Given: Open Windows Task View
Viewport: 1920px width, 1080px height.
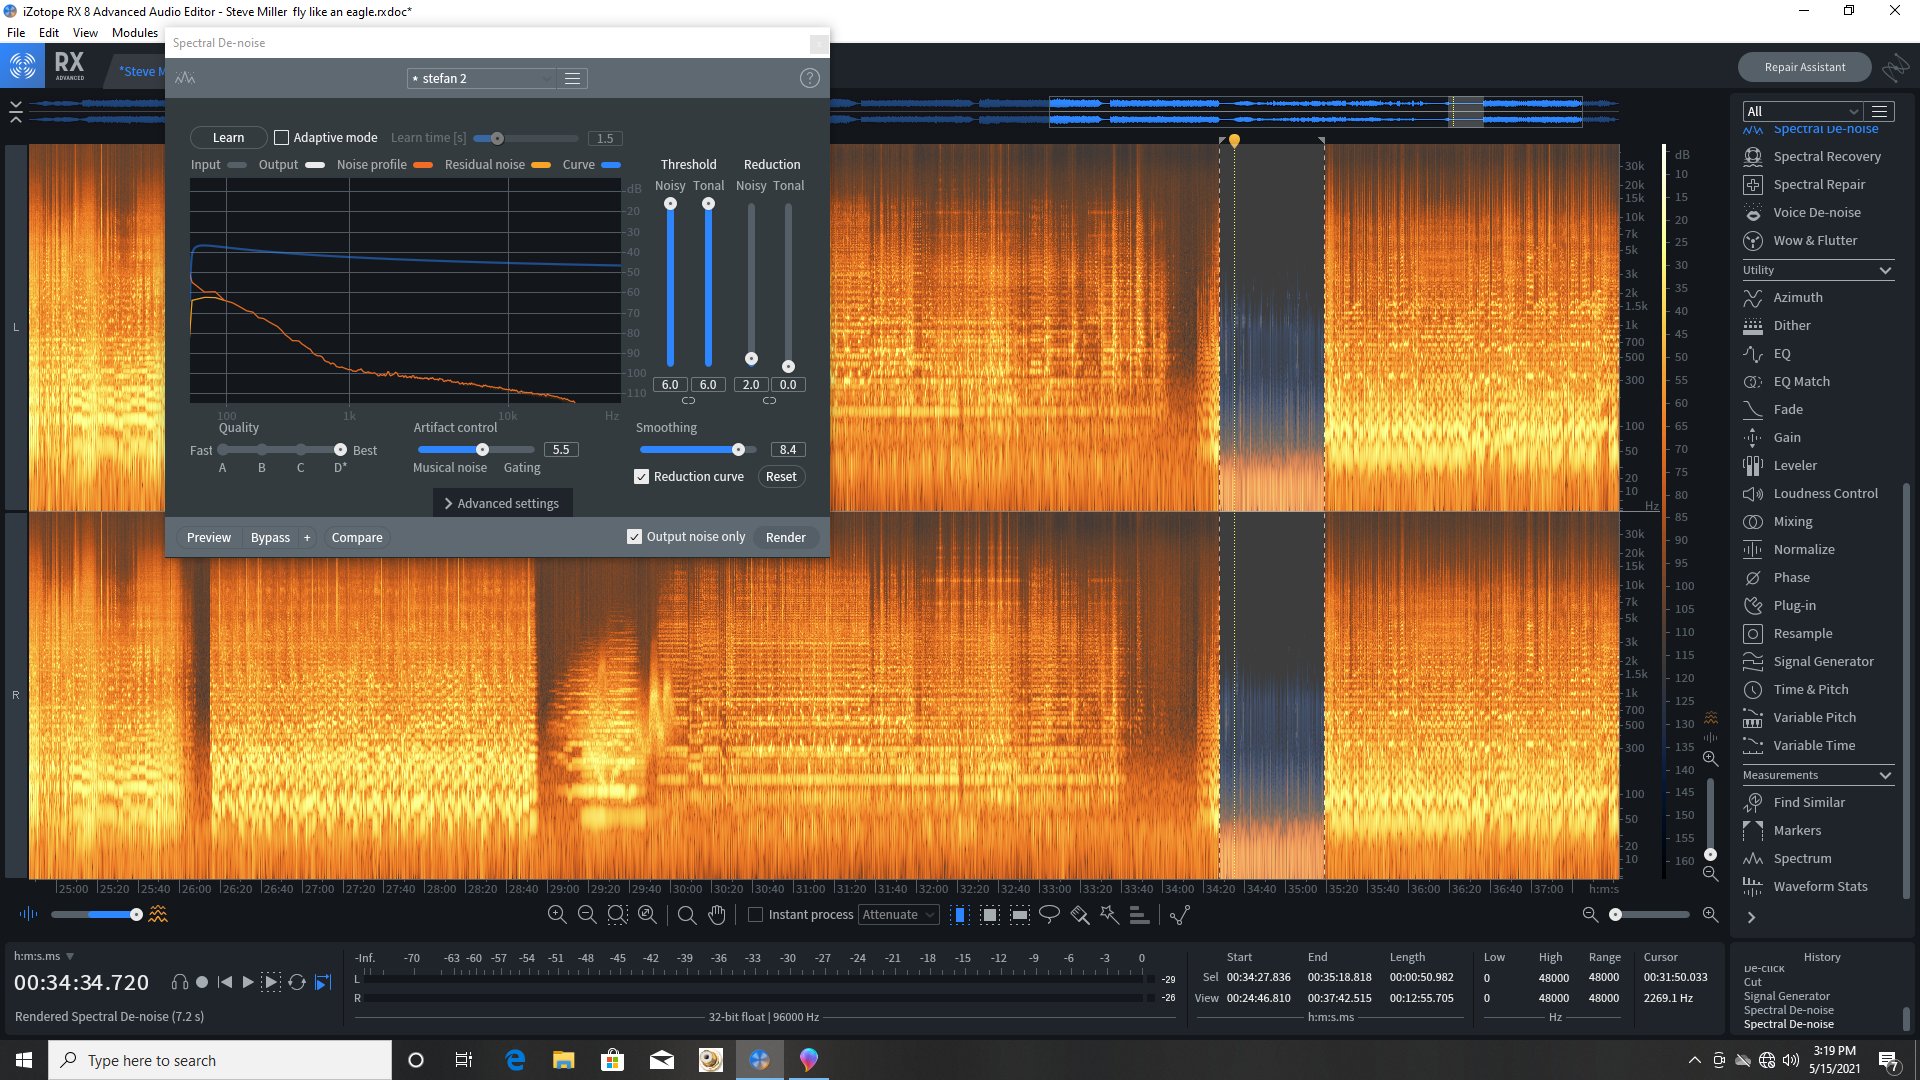Looking at the screenshot, I should click(464, 1060).
